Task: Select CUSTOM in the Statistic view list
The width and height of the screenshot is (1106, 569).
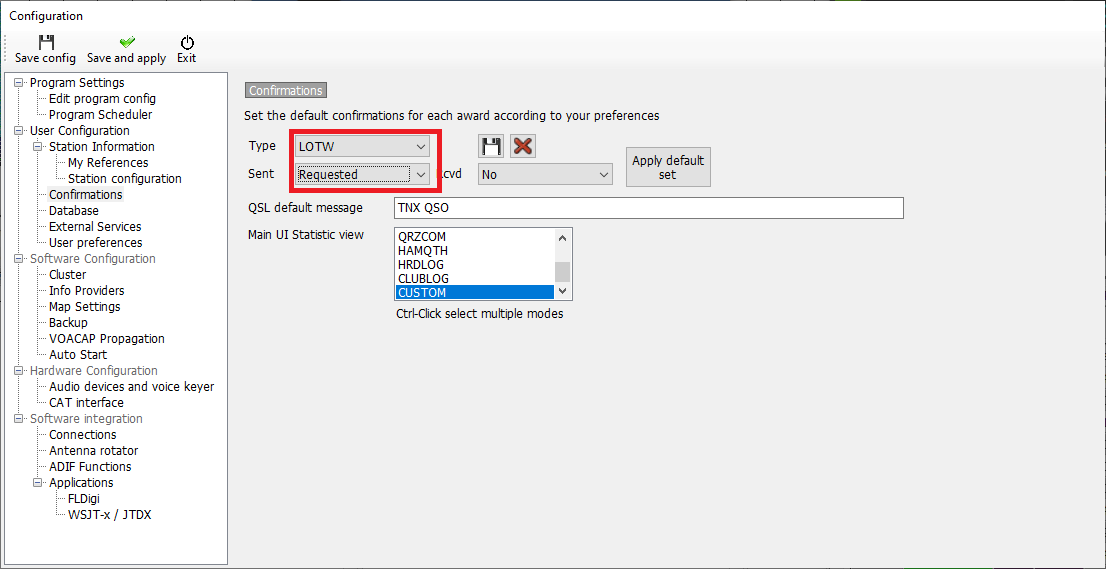Action: 474,293
